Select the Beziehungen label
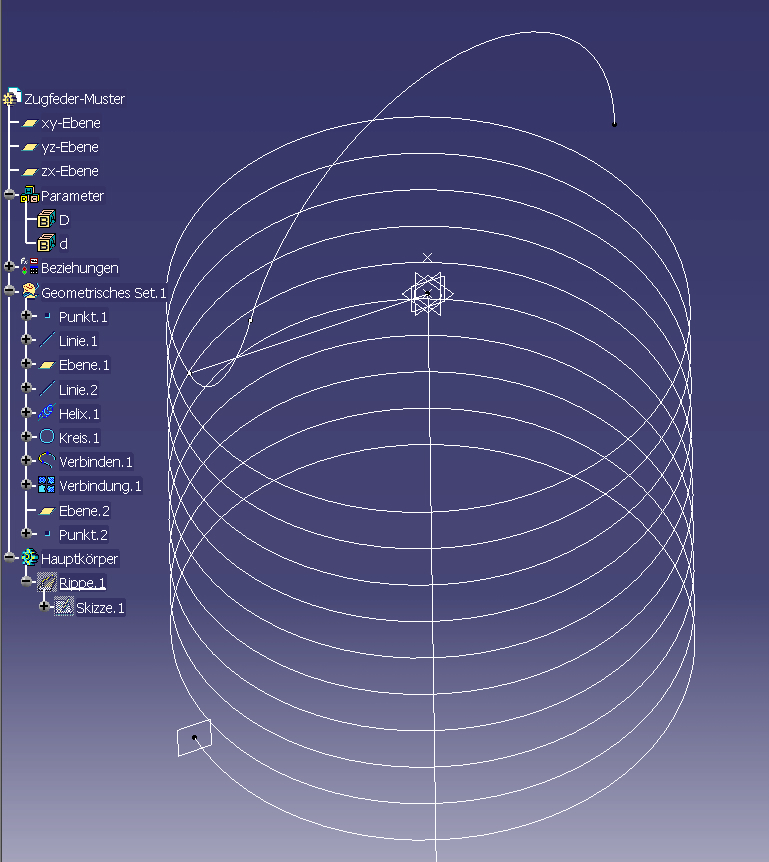 click(x=80, y=268)
